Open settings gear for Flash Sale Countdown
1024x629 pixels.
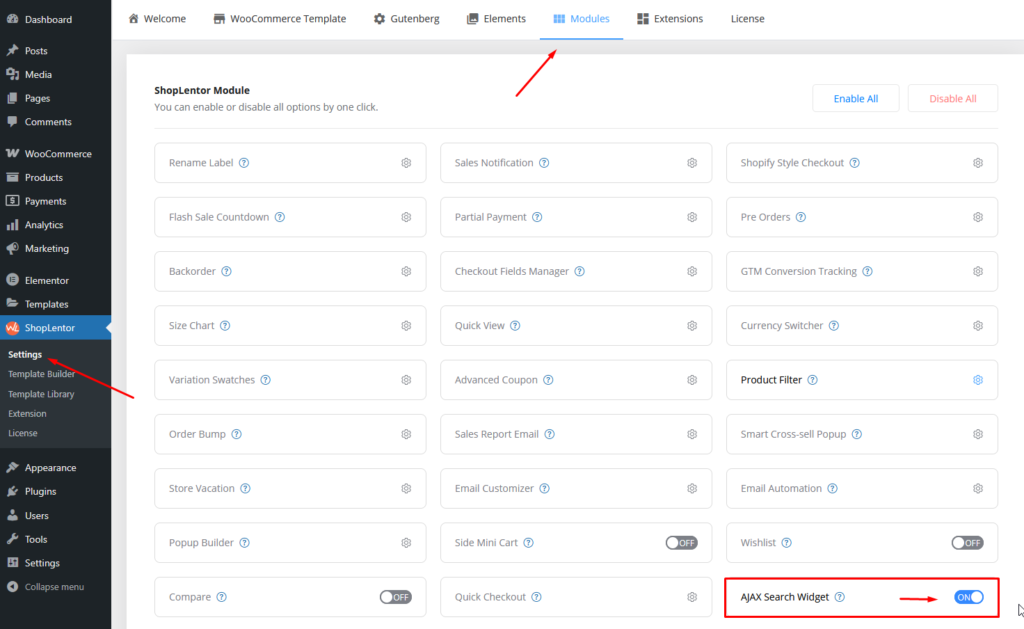(406, 217)
